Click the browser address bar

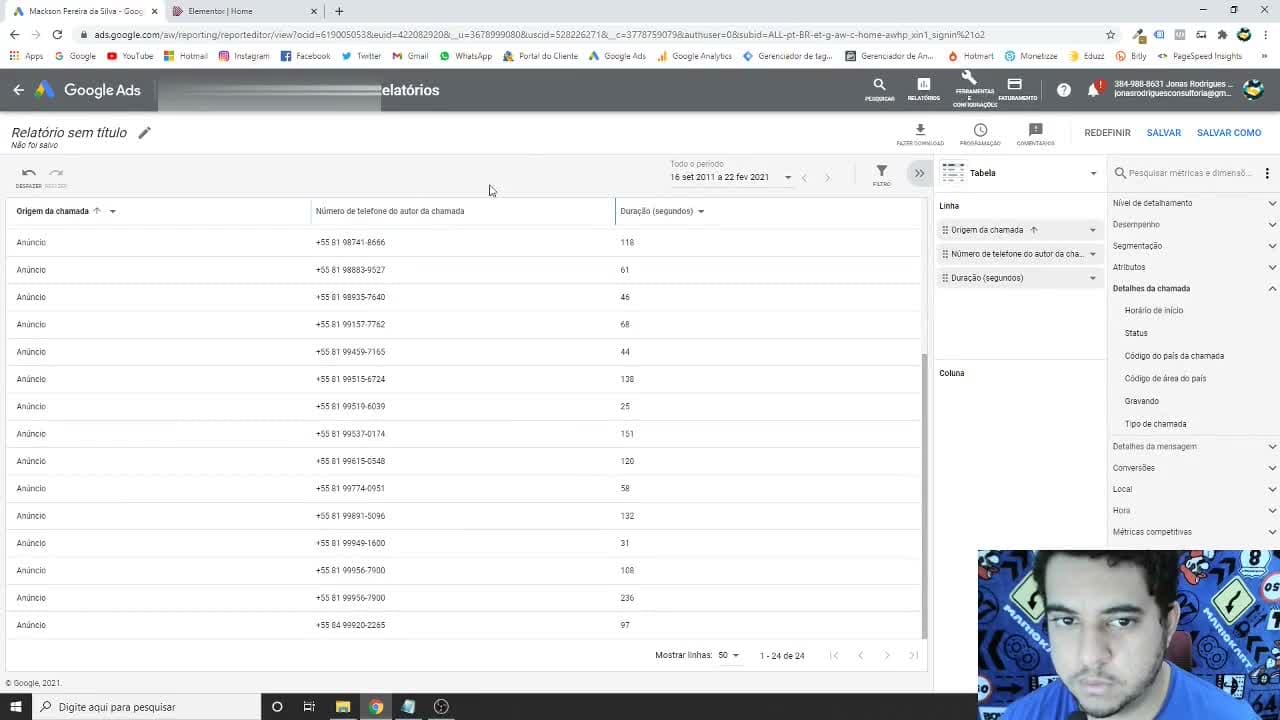(x=590, y=34)
